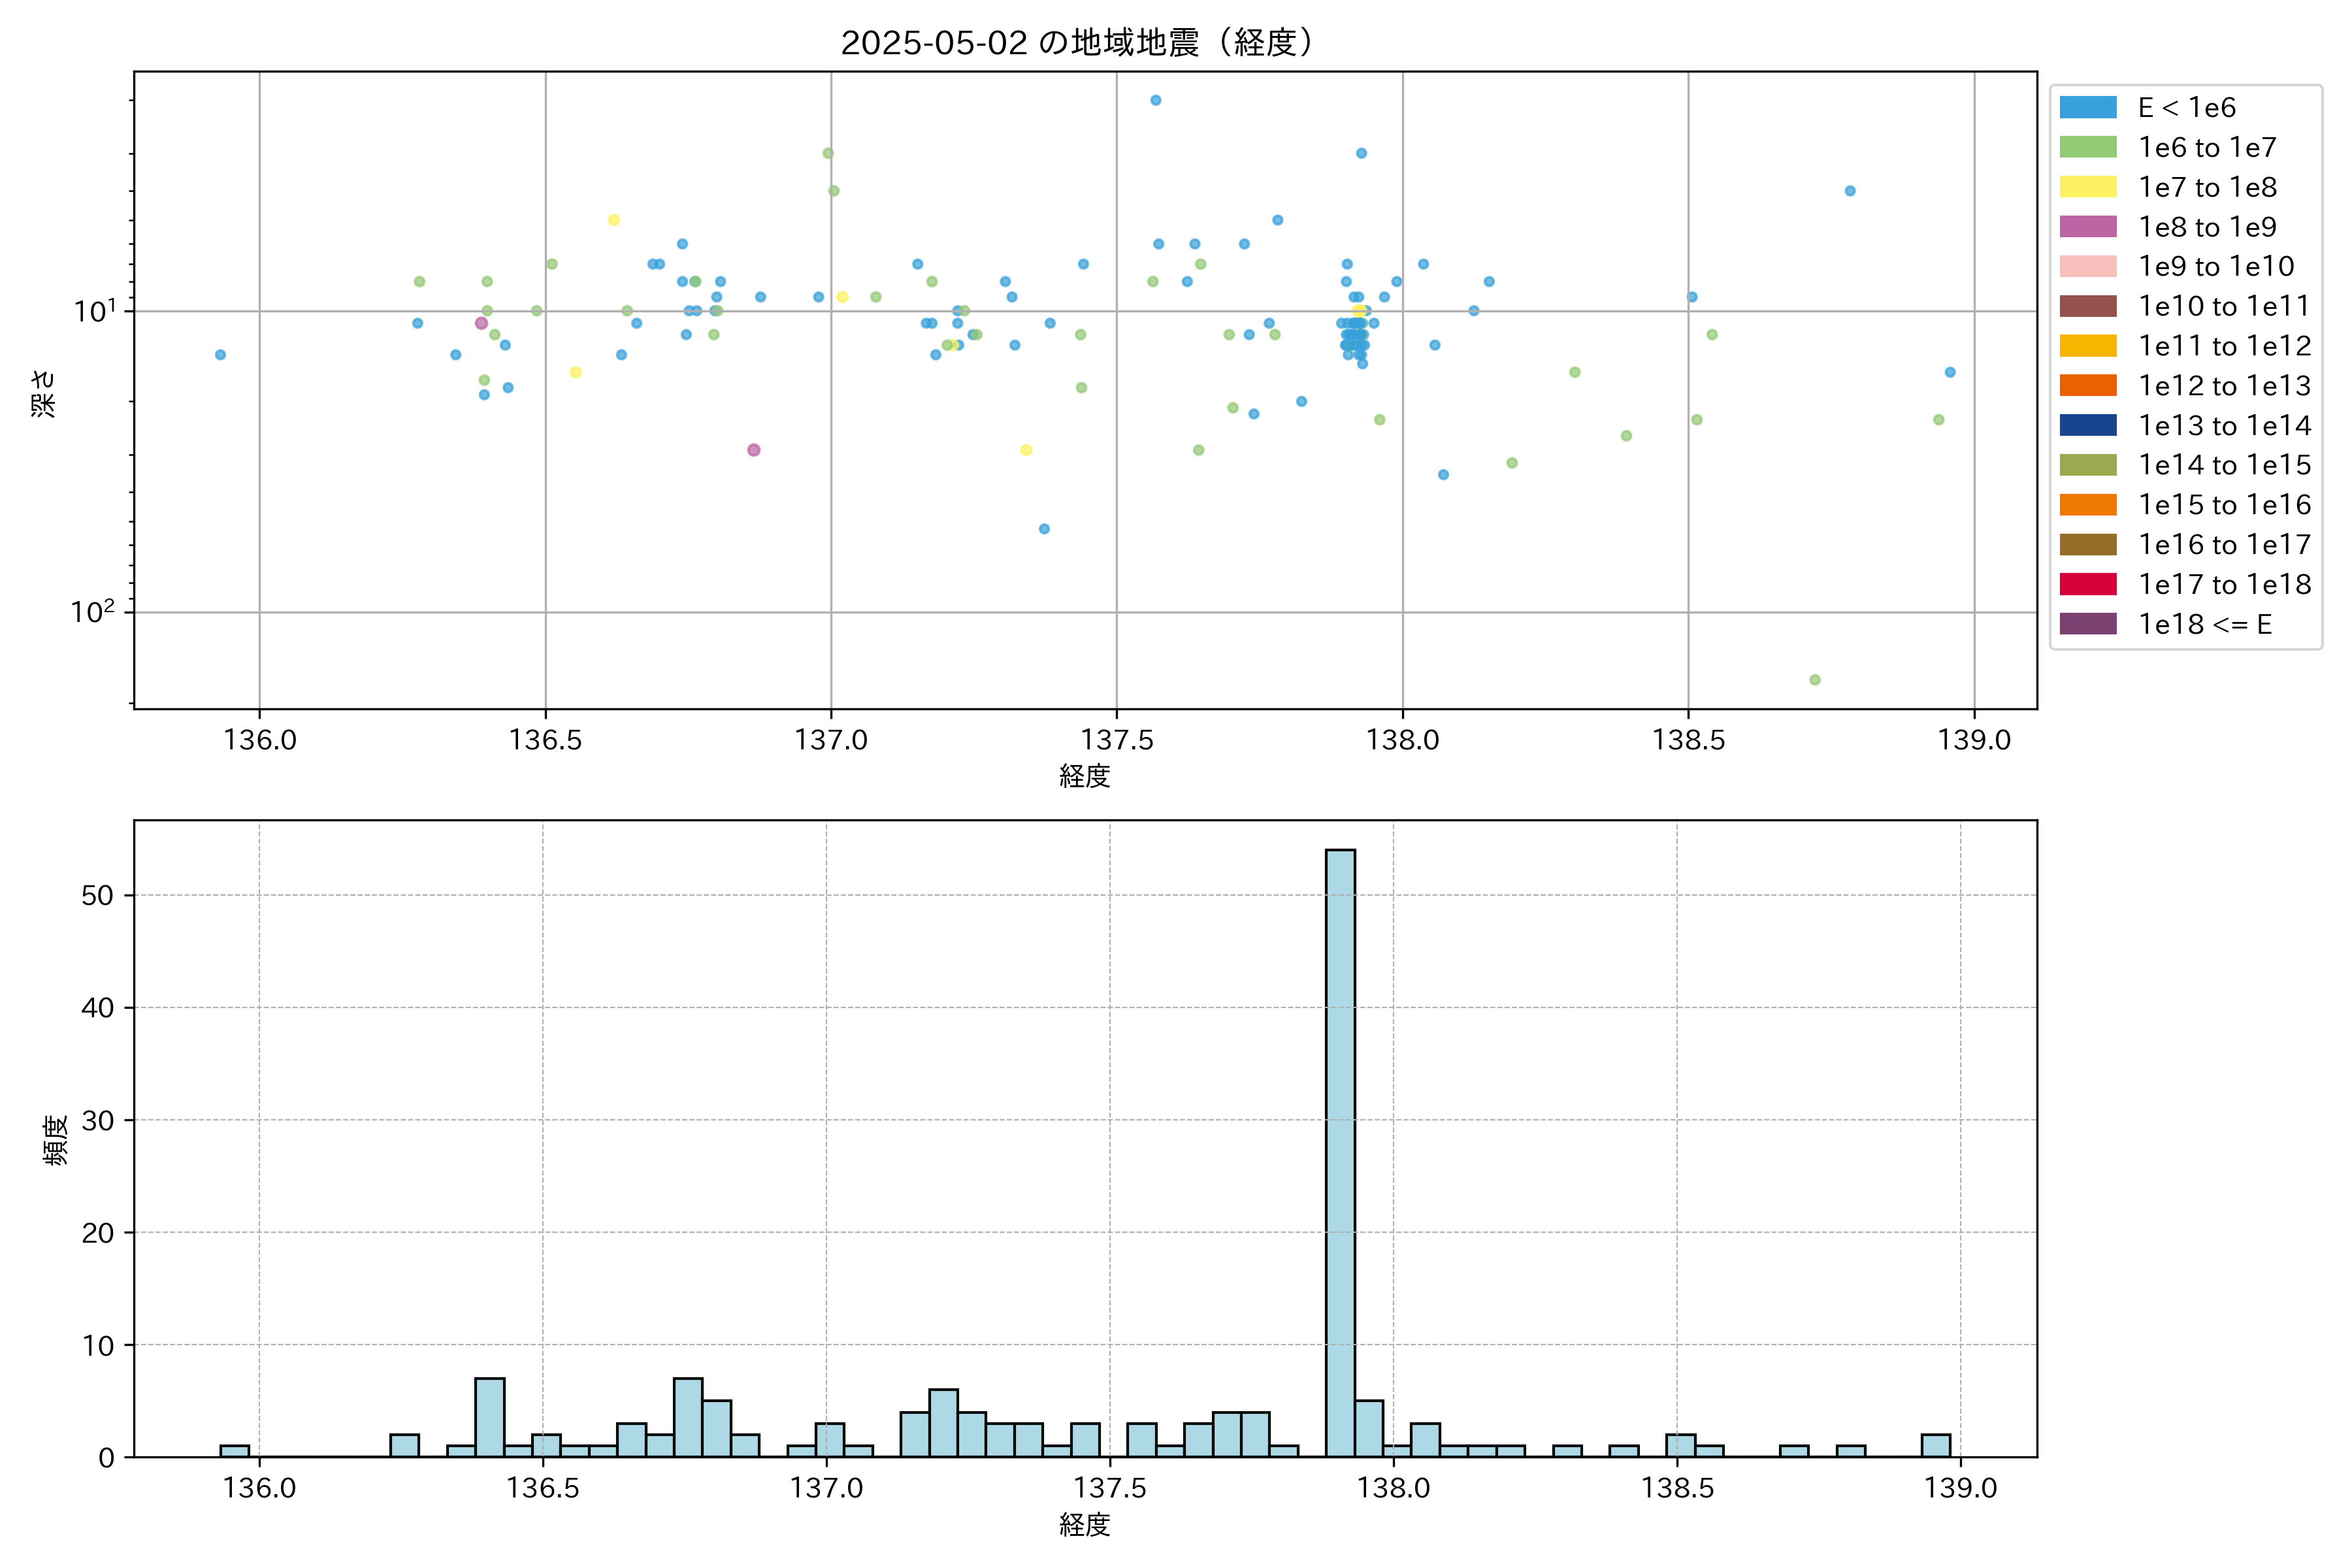Click the tallest histogram bar near 137.9

click(x=1340, y=1150)
